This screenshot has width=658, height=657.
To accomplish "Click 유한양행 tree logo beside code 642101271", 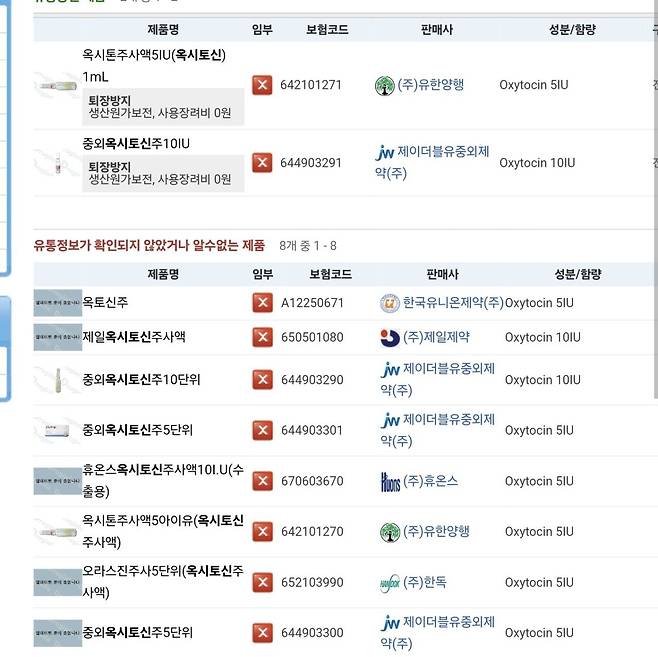I will pos(384,86).
